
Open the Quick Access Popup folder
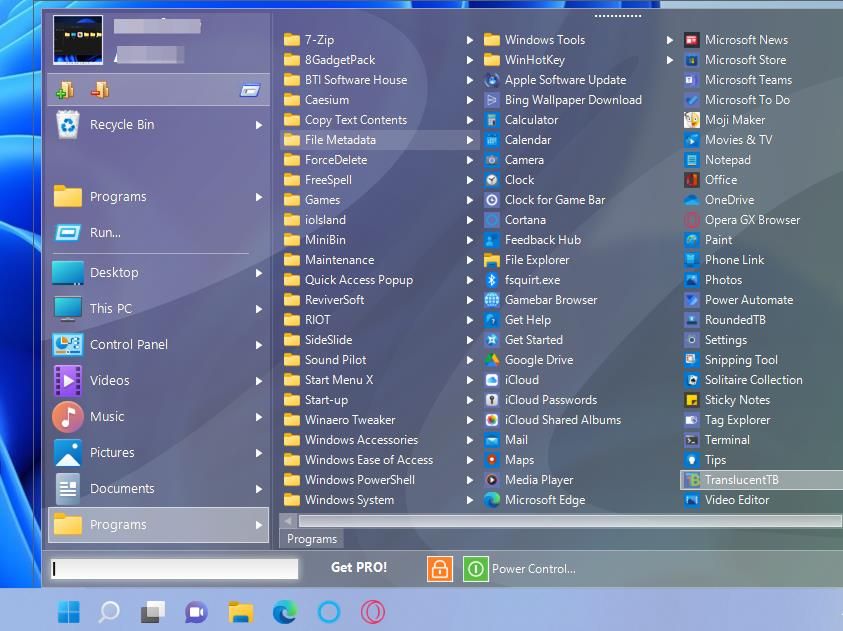pos(380,279)
